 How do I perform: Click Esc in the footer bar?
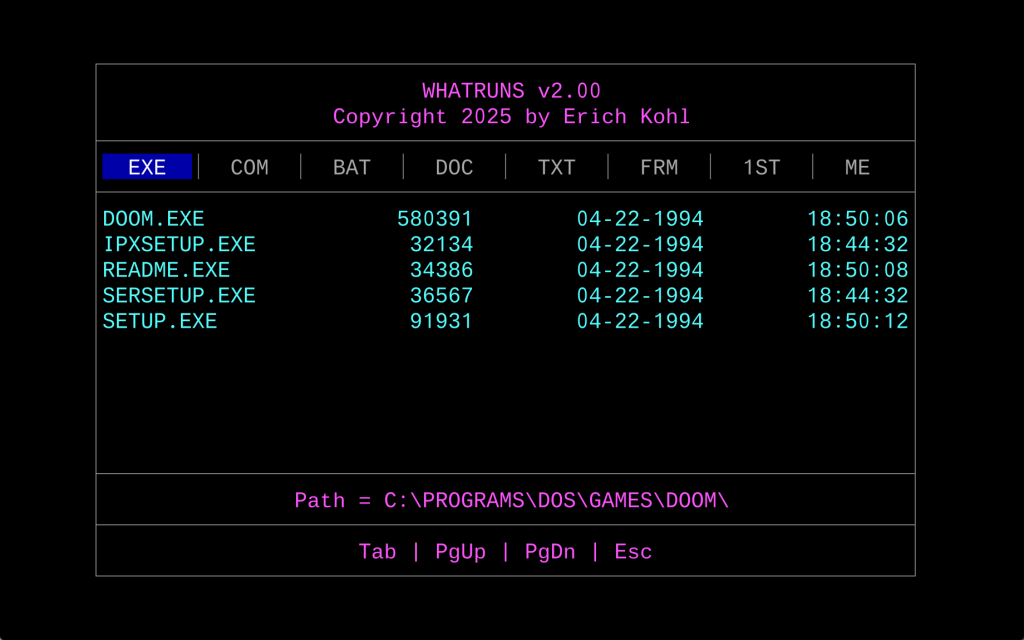633,552
